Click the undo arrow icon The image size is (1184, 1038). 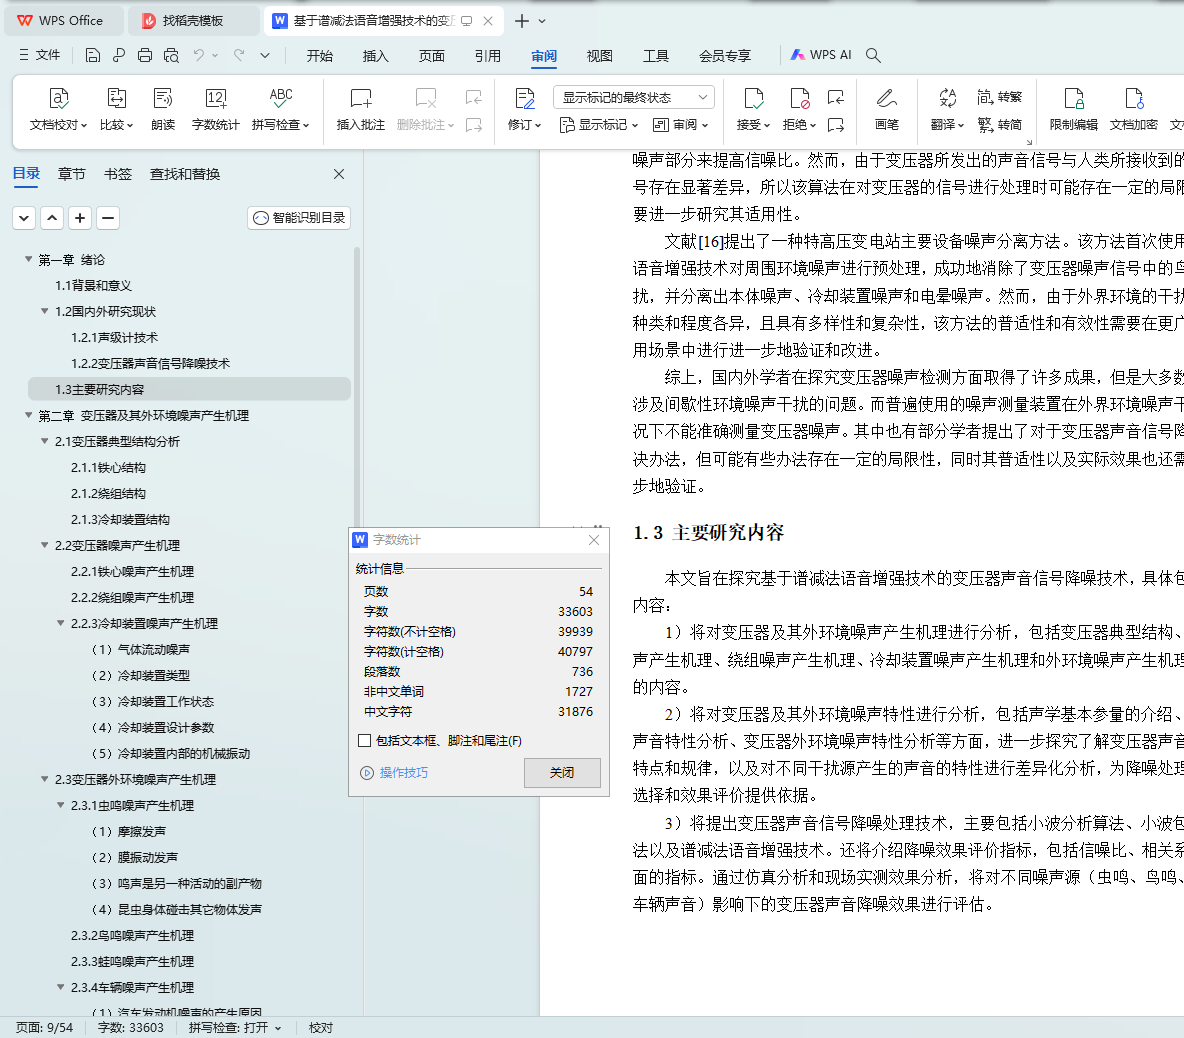(x=199, y=55)
